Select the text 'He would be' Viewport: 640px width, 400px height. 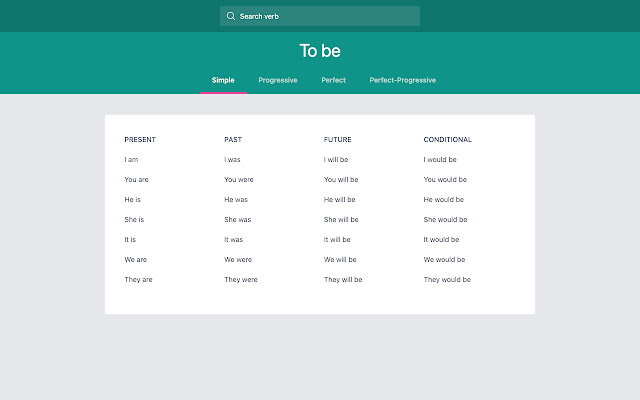point(443,200)
